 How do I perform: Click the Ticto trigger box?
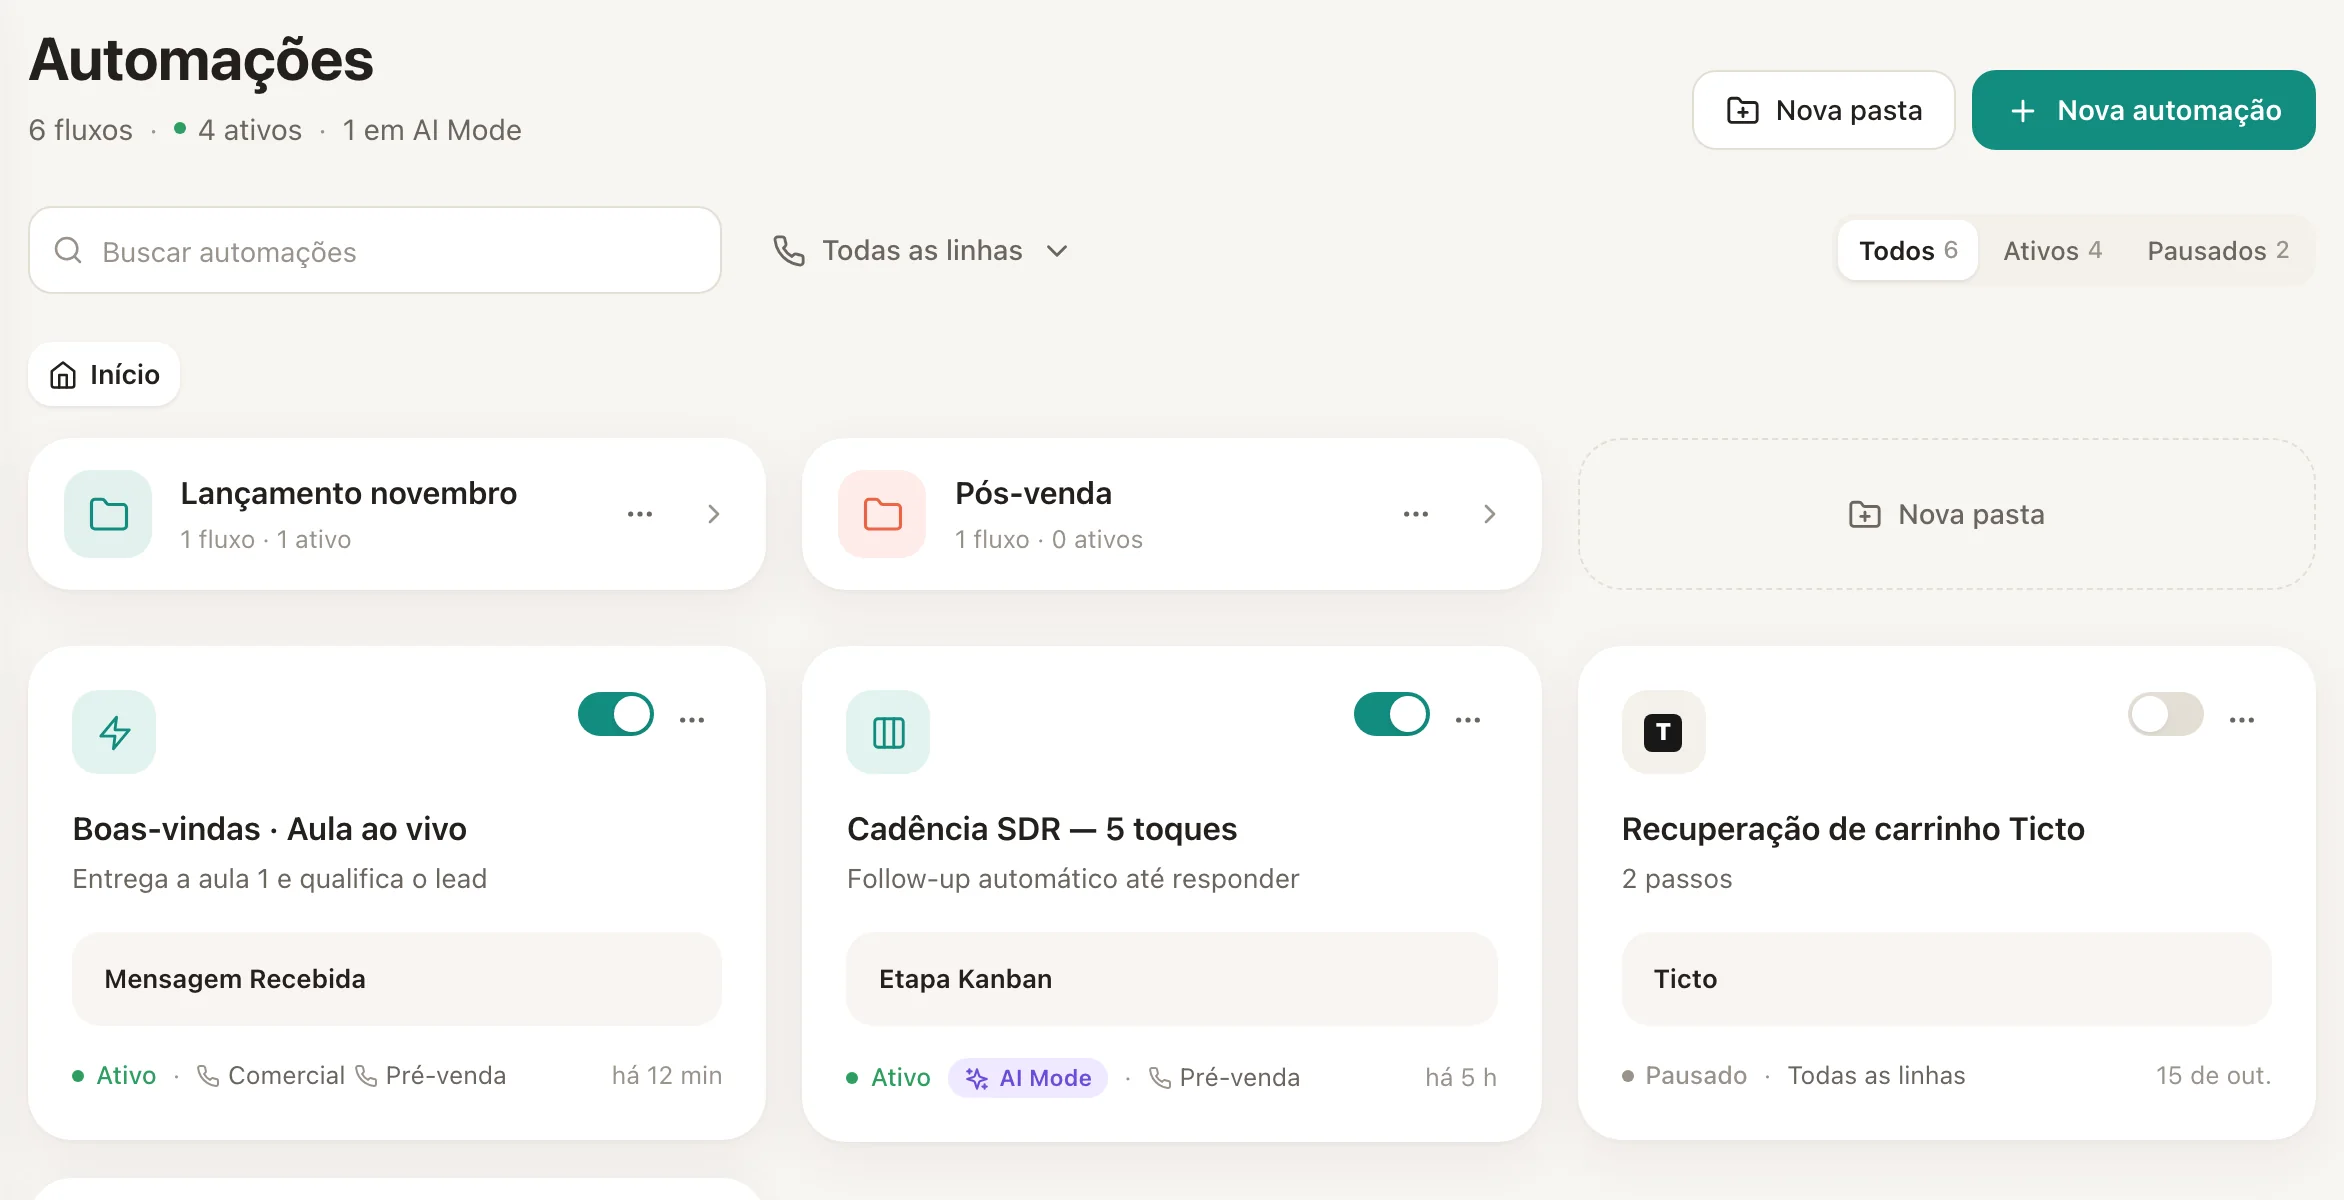[x=1946, y=979]
